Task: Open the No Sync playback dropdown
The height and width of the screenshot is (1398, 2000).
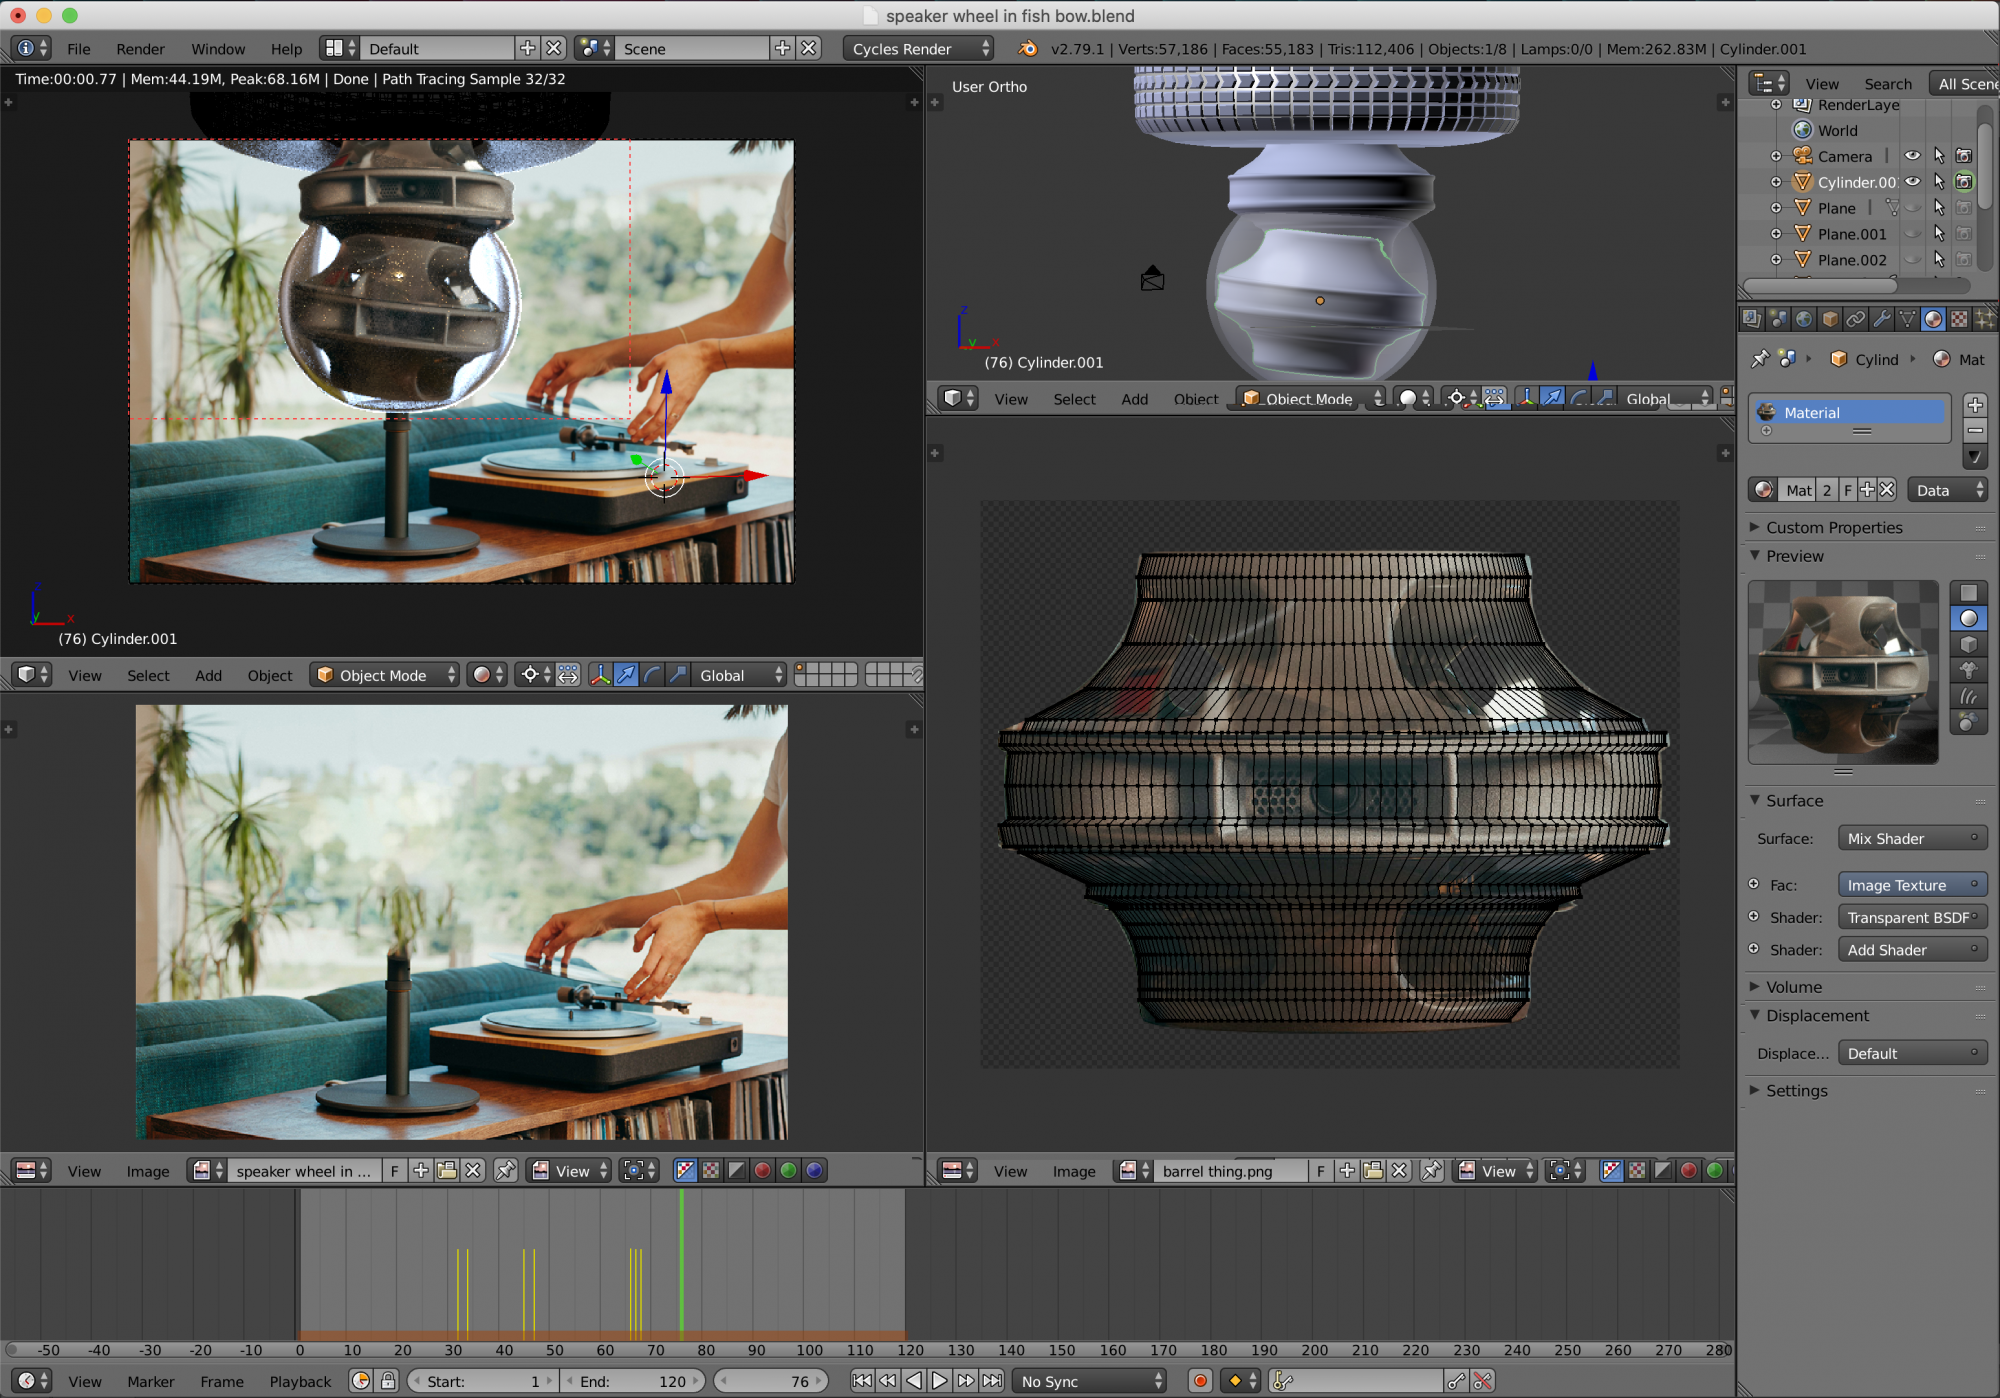Action: (1090, 1381)
